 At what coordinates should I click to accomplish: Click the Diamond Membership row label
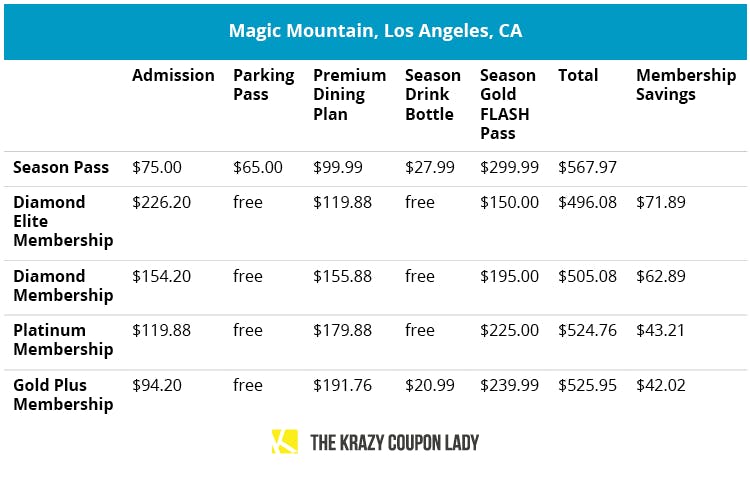click(x=63, y=285)
